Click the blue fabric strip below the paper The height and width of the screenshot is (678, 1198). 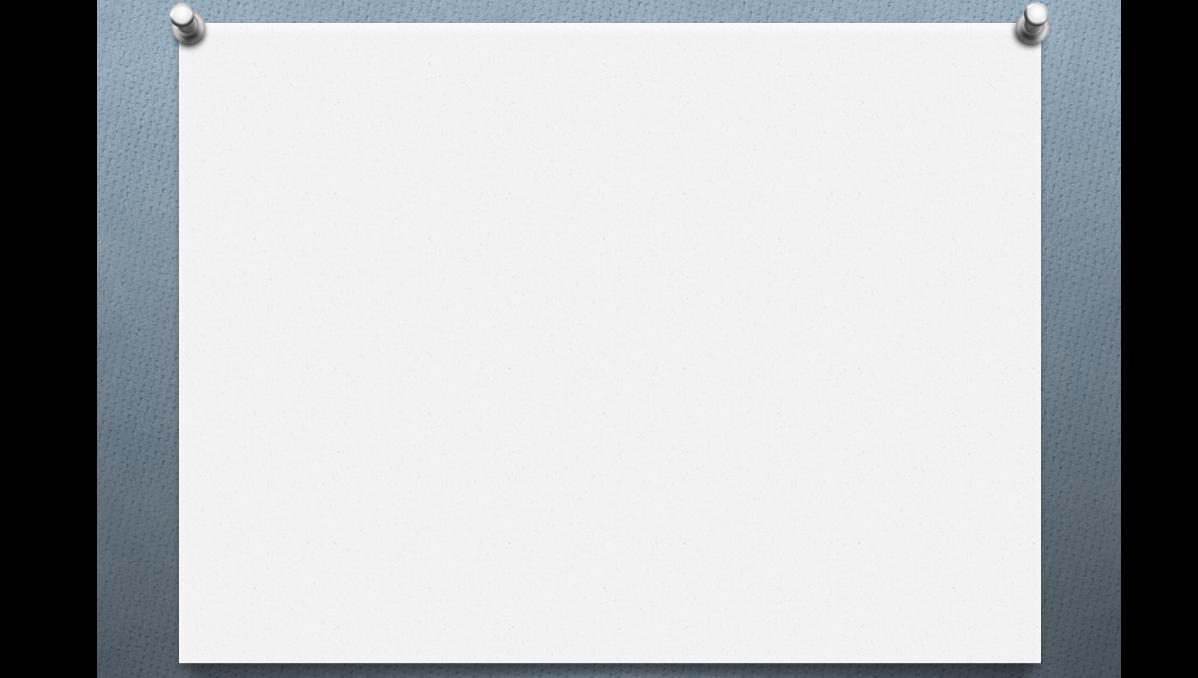click(610, 672)
